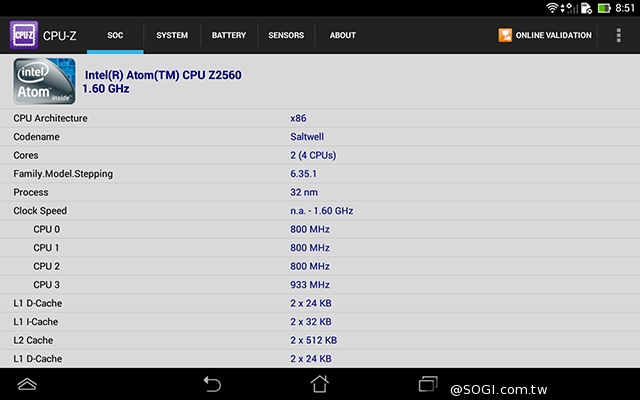This screenshot has height=400, width=640.
Task: Tap the 933 MHz value
Action: pyautogui.click(x=310, y=285)
